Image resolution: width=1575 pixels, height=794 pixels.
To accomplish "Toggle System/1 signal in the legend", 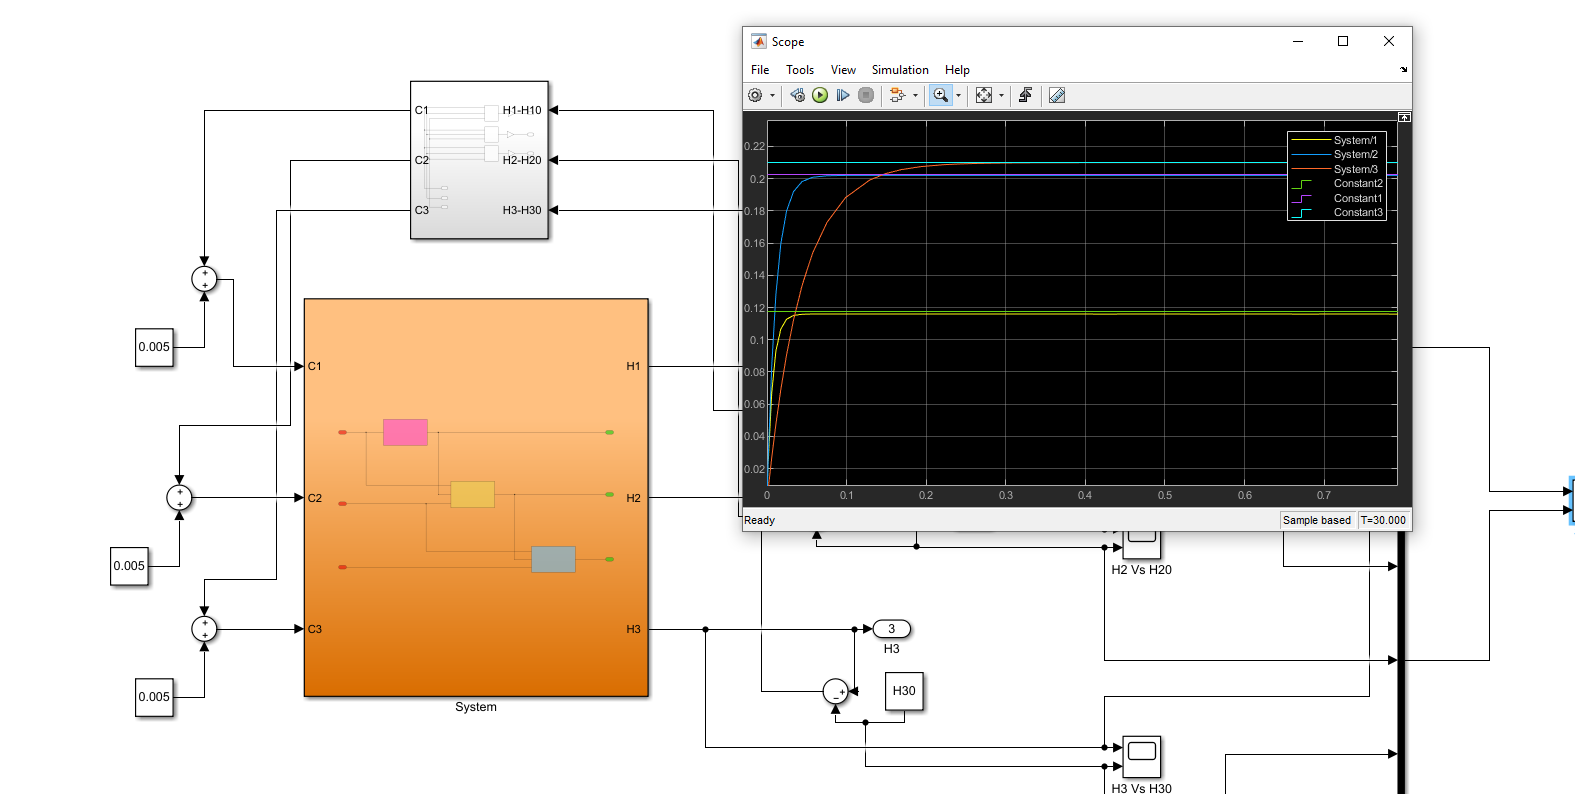I will click(x=1354, y=140).
